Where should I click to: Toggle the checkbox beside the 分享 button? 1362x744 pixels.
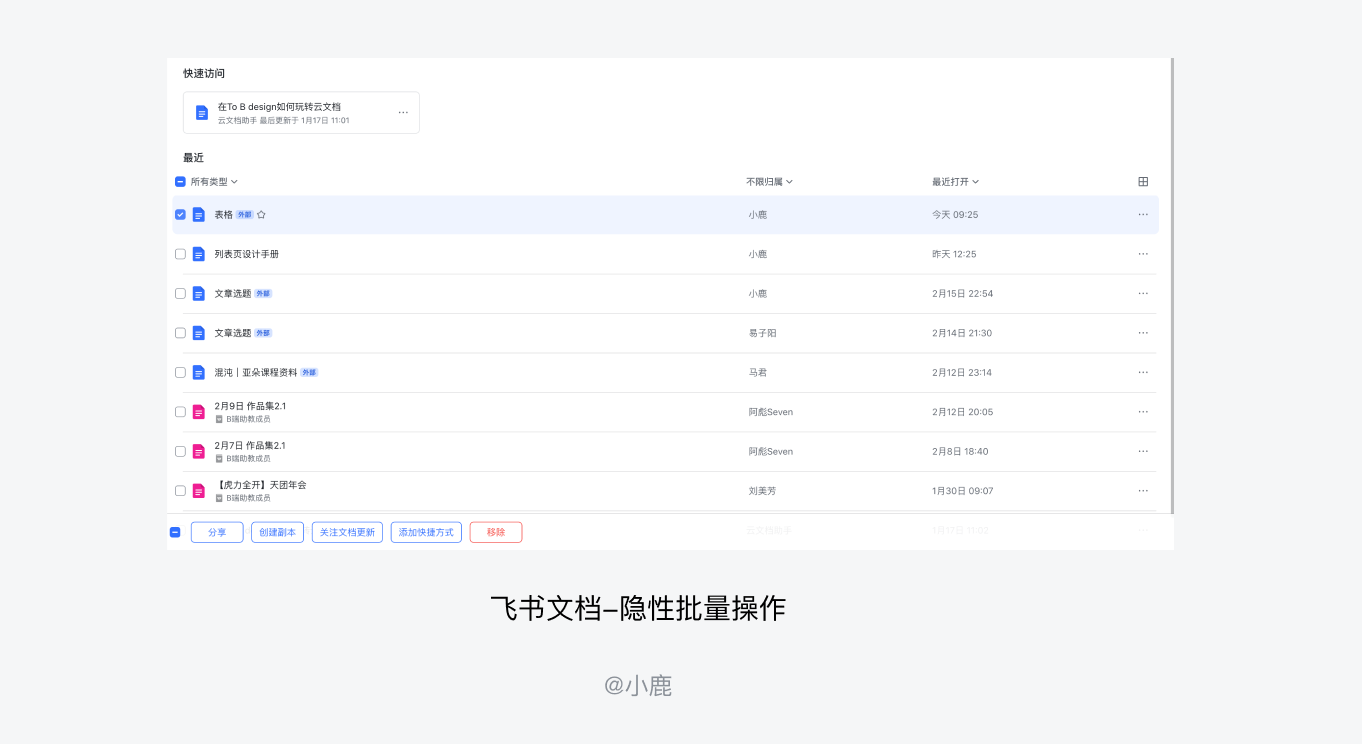pos(175,533)
